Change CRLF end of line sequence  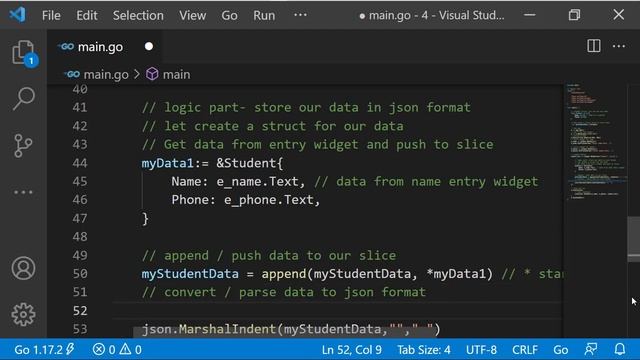coord(524,349)
